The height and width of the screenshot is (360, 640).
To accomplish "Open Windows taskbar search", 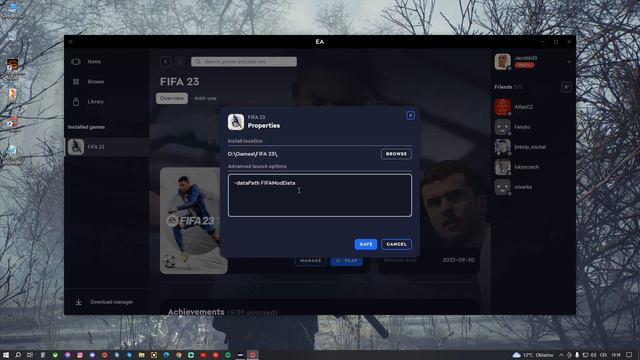I will coord(18,355).
